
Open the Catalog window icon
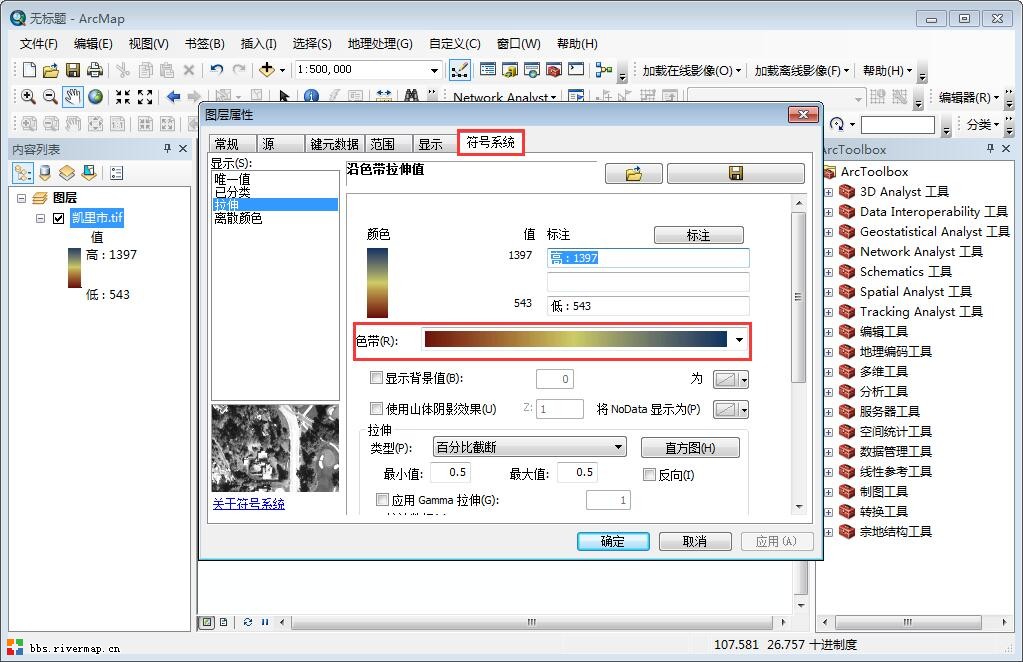point(510,70)
